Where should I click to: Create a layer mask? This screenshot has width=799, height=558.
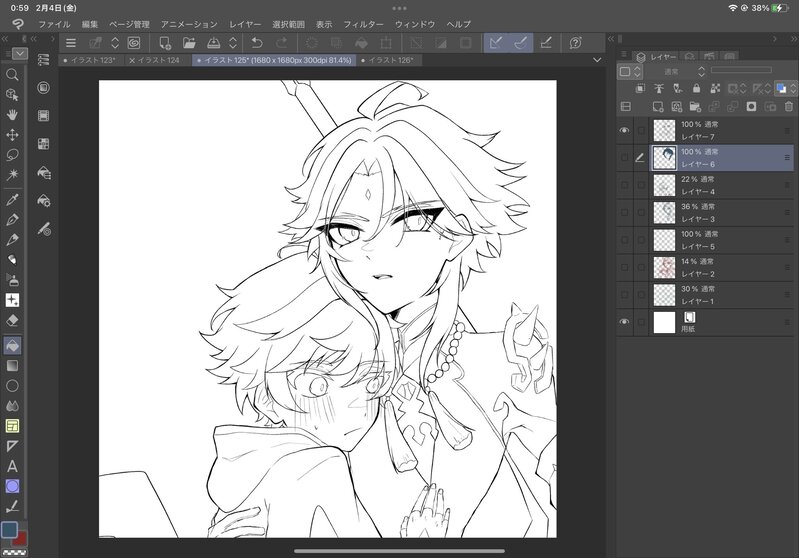[x=751, y=107]
